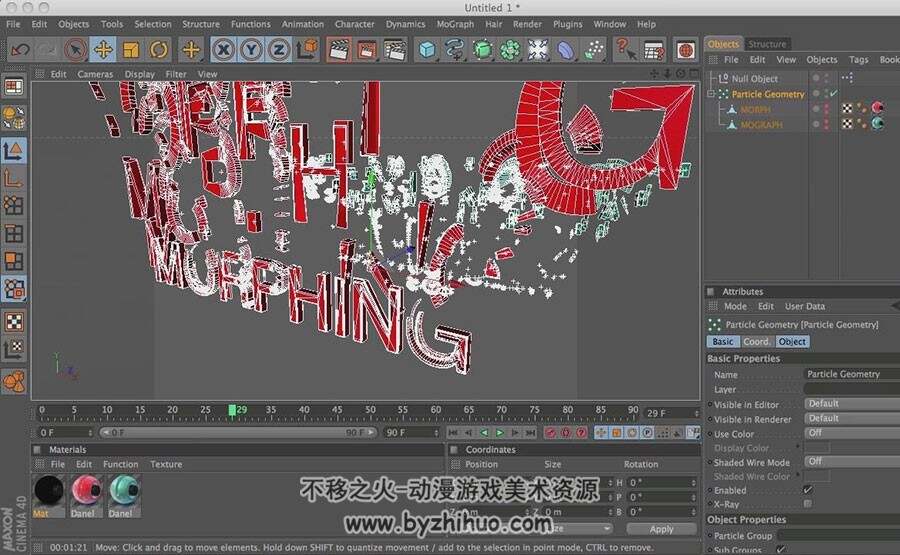The width and height of the screenshot is (900, 555).
Task: Activate the Scale tool
Action: pos(131,50)
